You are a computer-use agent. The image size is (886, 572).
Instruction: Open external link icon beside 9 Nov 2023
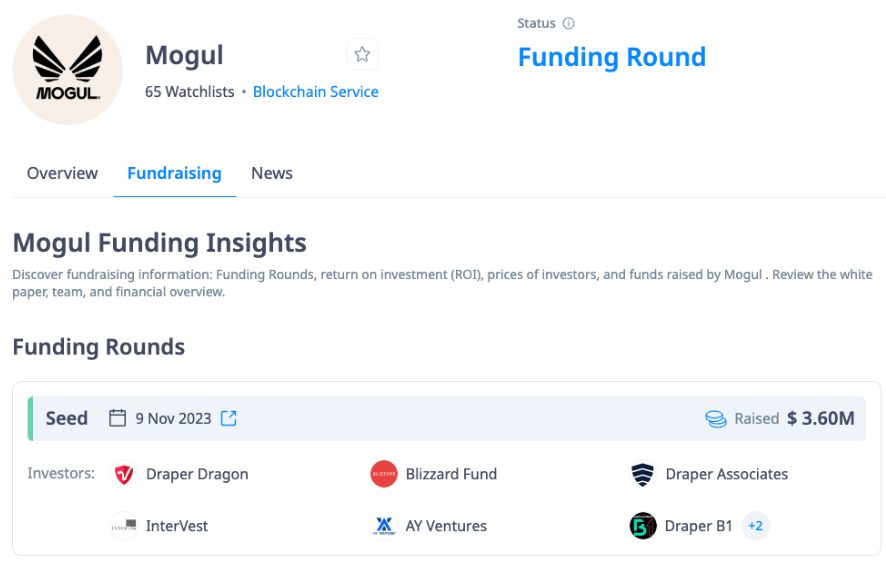coord(229,418)
